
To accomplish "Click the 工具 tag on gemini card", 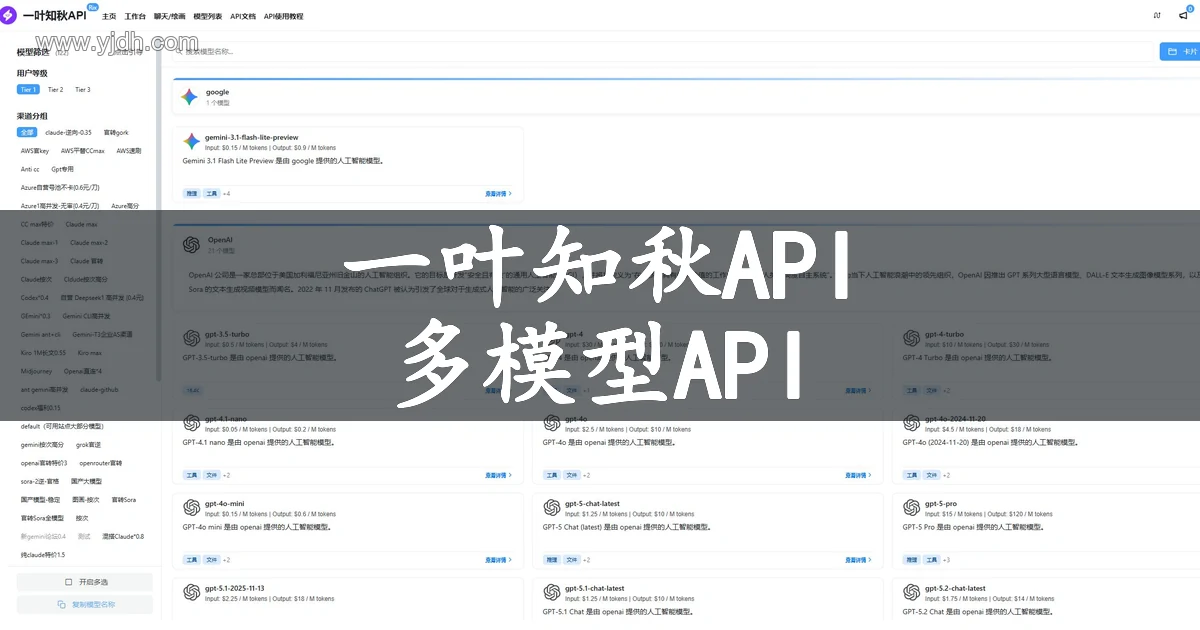I will 211,194.
